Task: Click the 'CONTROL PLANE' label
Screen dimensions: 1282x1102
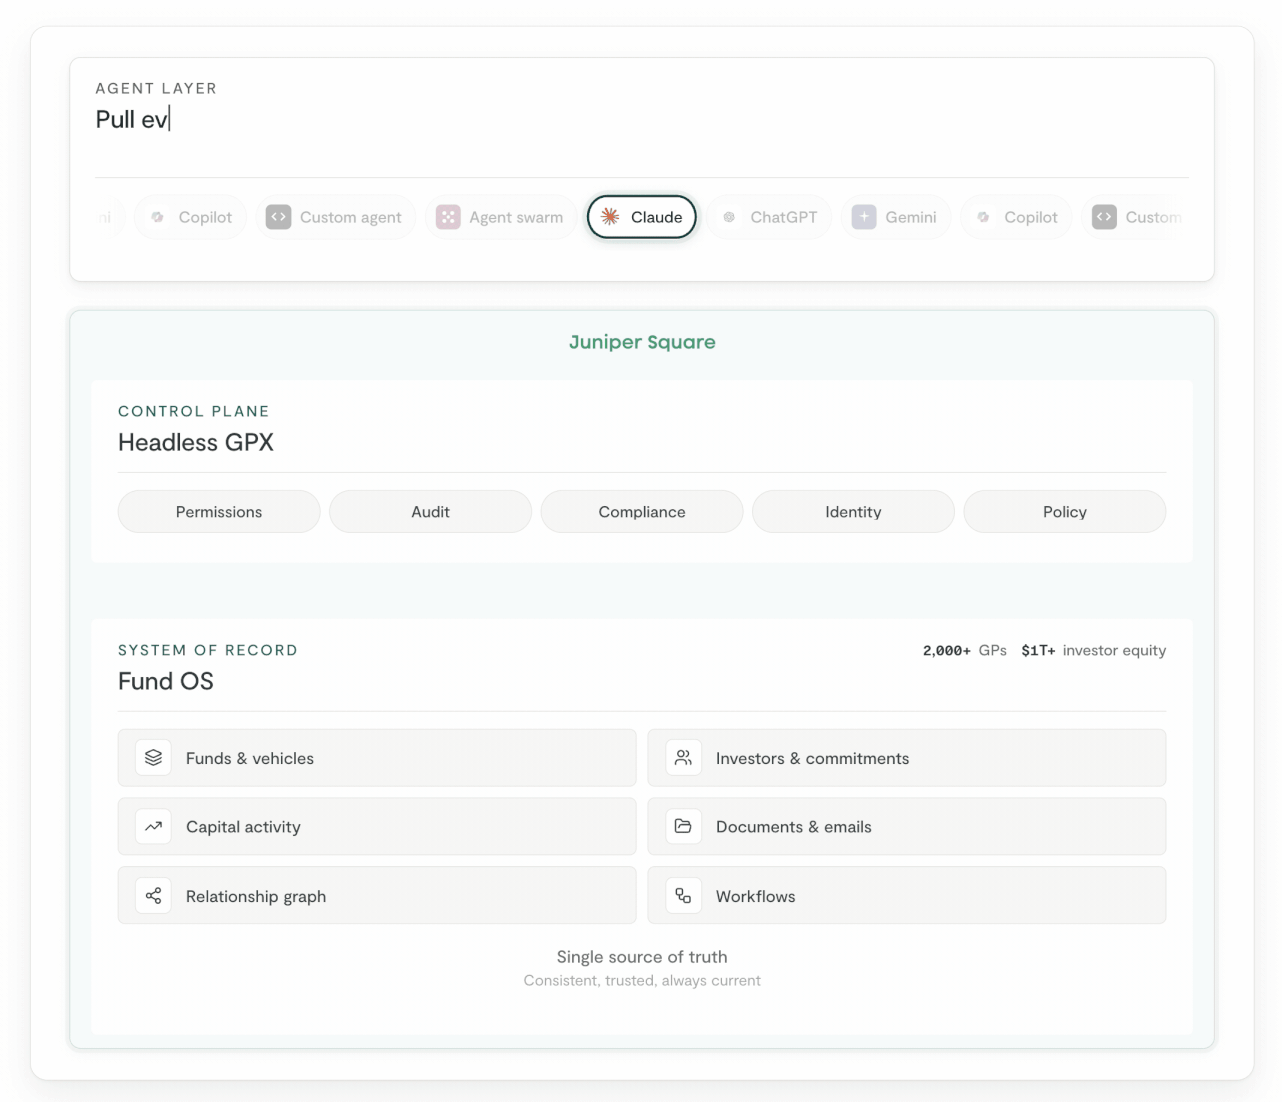Action: click(194, 411)
